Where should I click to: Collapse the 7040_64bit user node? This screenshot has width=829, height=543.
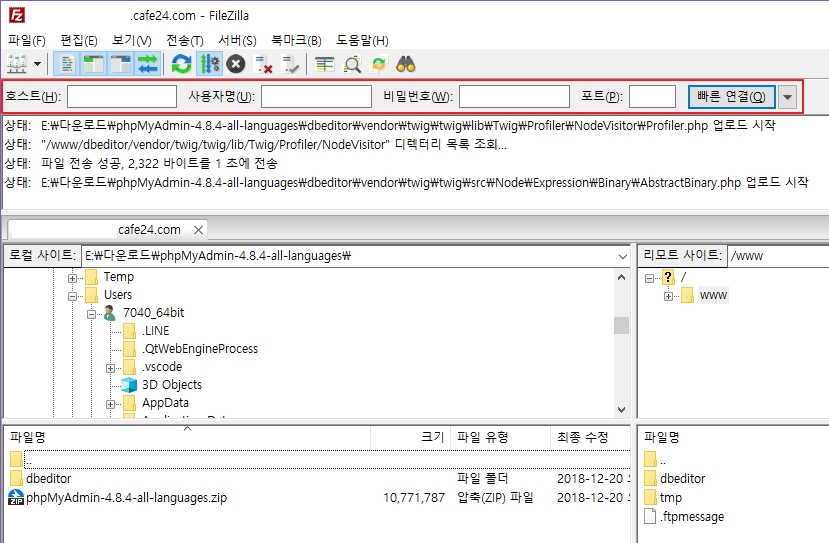point(91,314)
